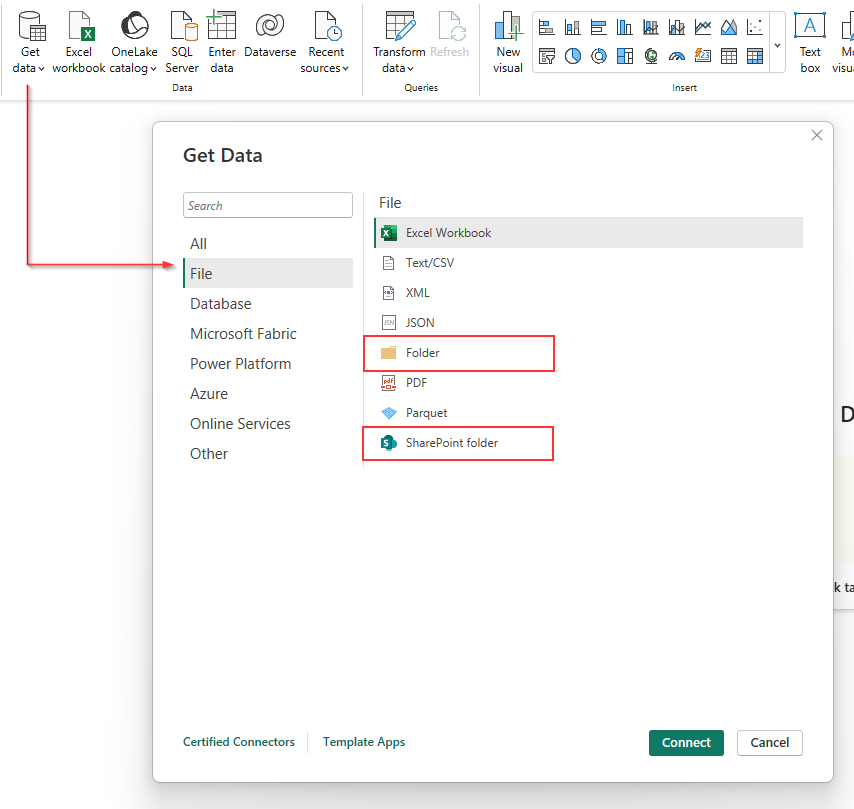Select the Database category
The height and width of the screenshot is (809, 854).
click(221, 304)
